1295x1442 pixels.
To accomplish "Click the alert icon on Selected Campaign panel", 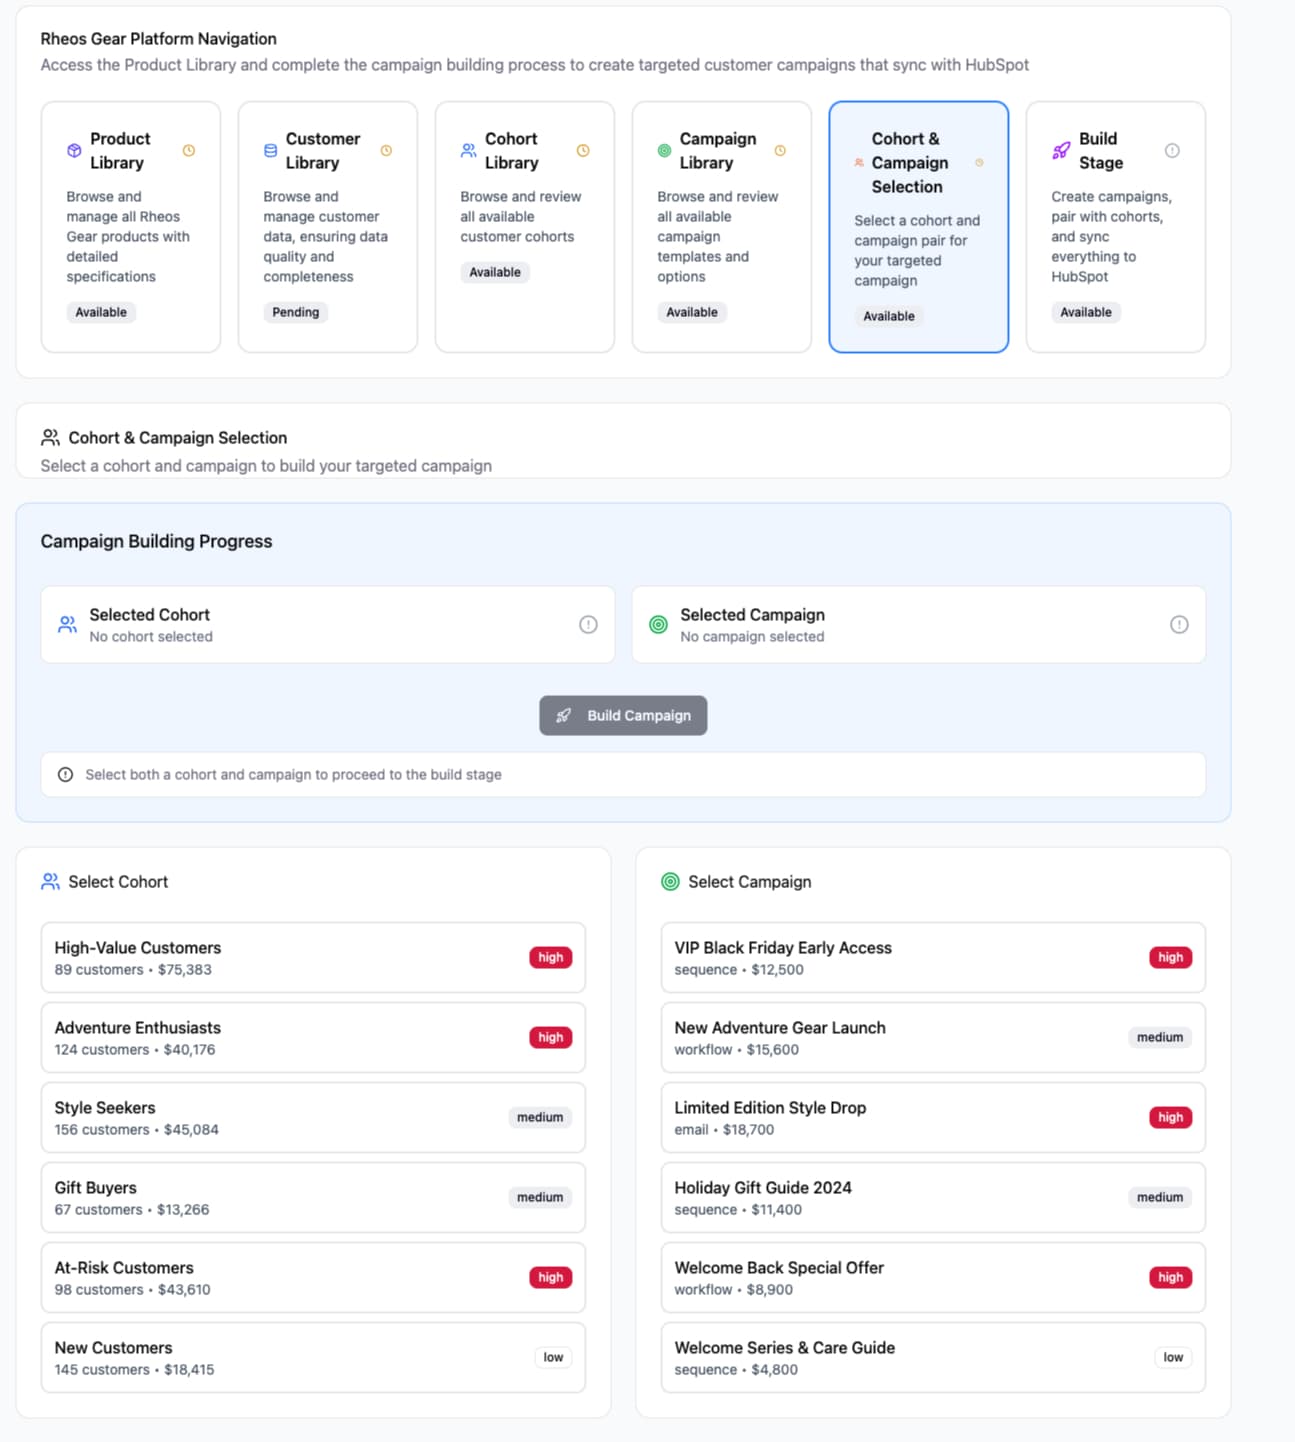I will [1179, 624].
